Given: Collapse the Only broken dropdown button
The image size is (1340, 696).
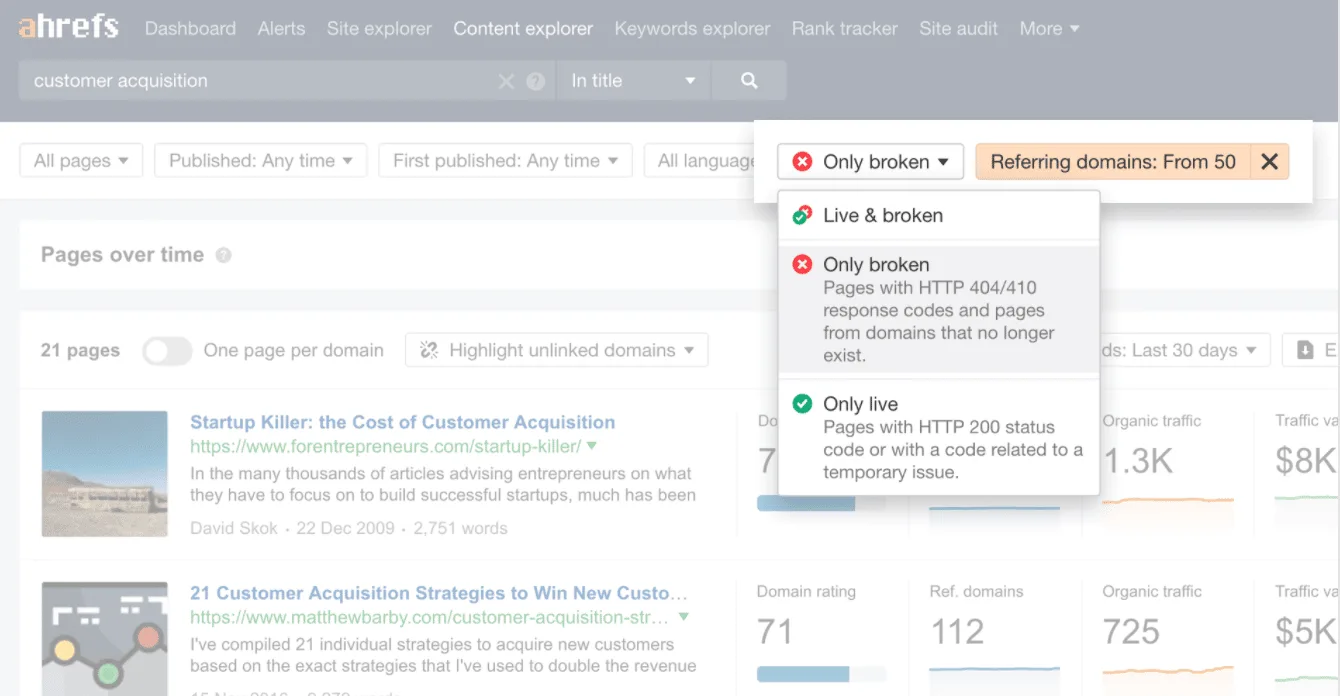Looking at the screenshot, I should (870, 162).
